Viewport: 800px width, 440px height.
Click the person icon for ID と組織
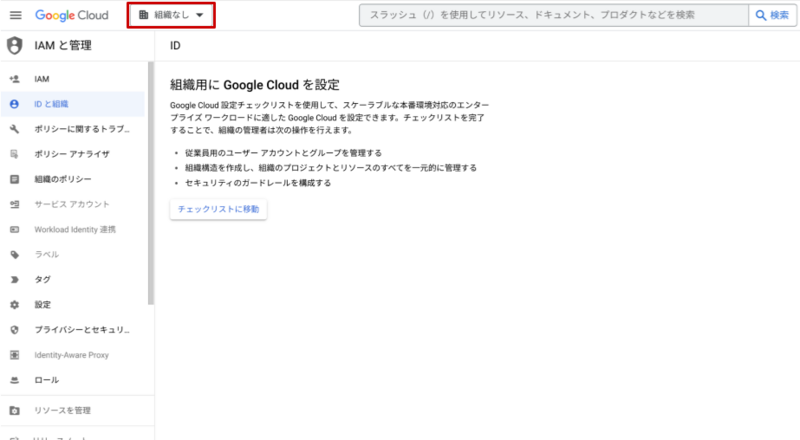click(14, 104)
